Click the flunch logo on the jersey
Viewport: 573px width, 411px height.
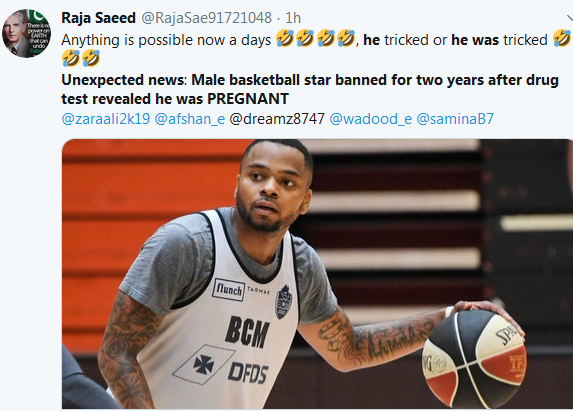228,290
